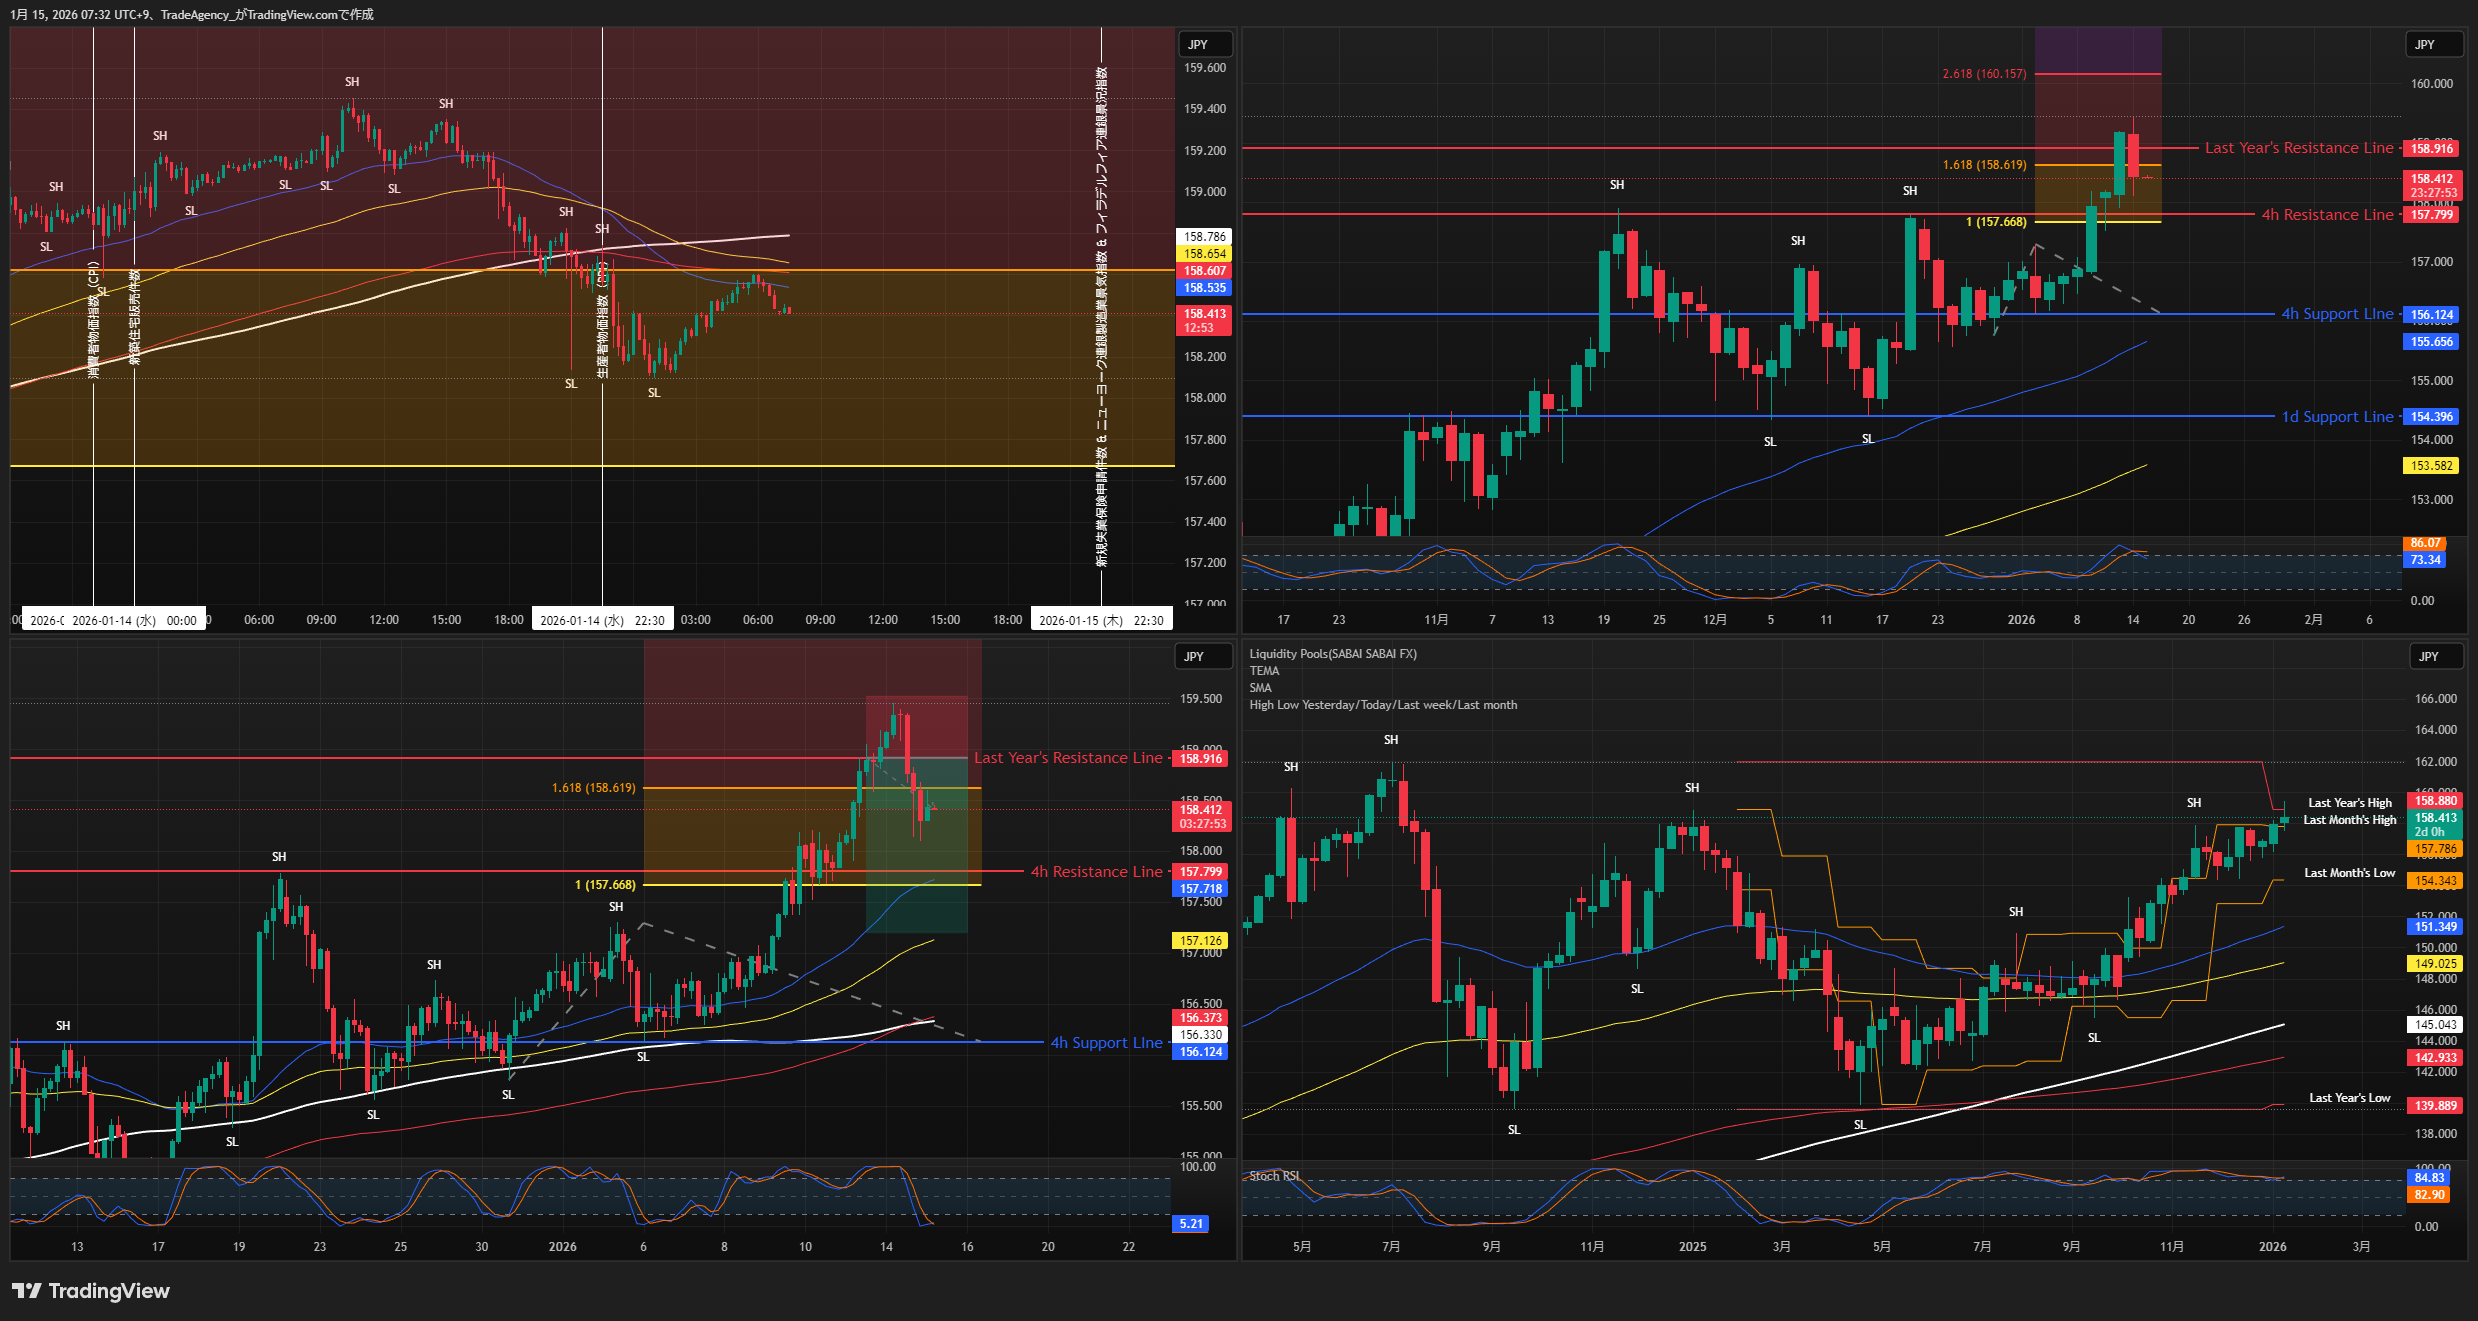Select the TEMA indicator in the legend
The image size is (2478, 1321).
point(1264,671)
